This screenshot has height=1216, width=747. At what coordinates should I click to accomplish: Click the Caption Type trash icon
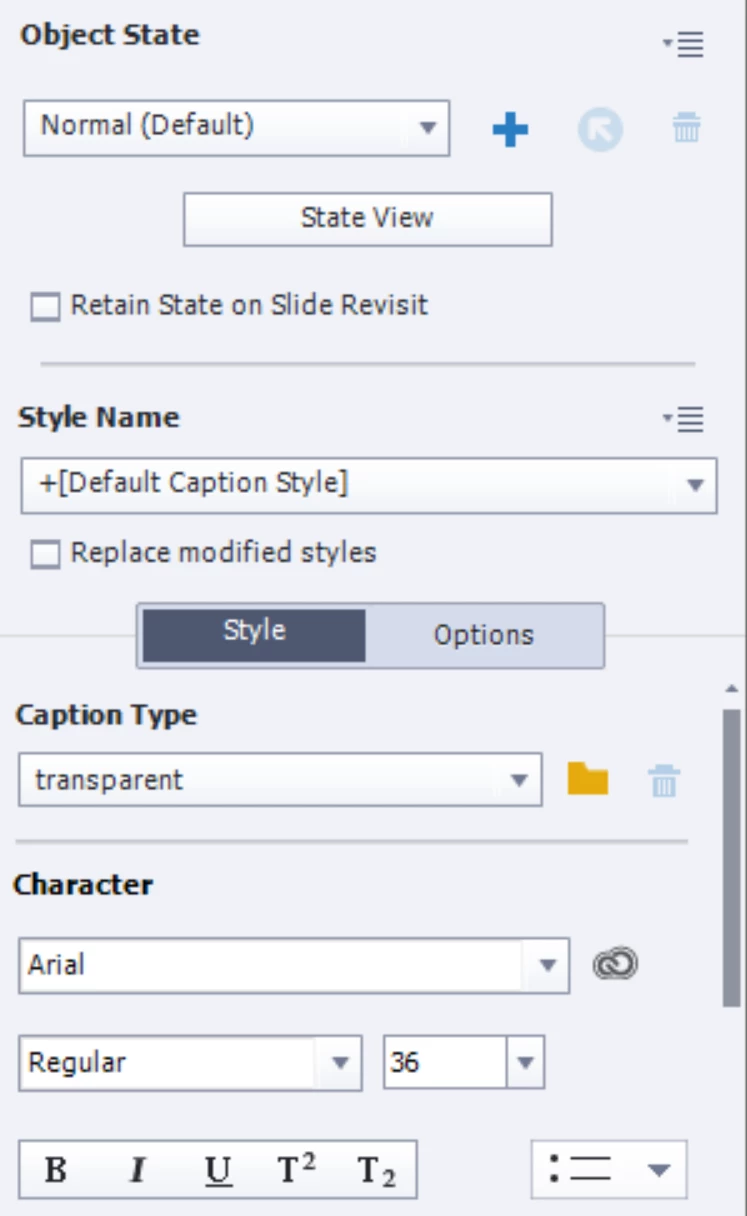pyautogui.click(x=664, y=780)
